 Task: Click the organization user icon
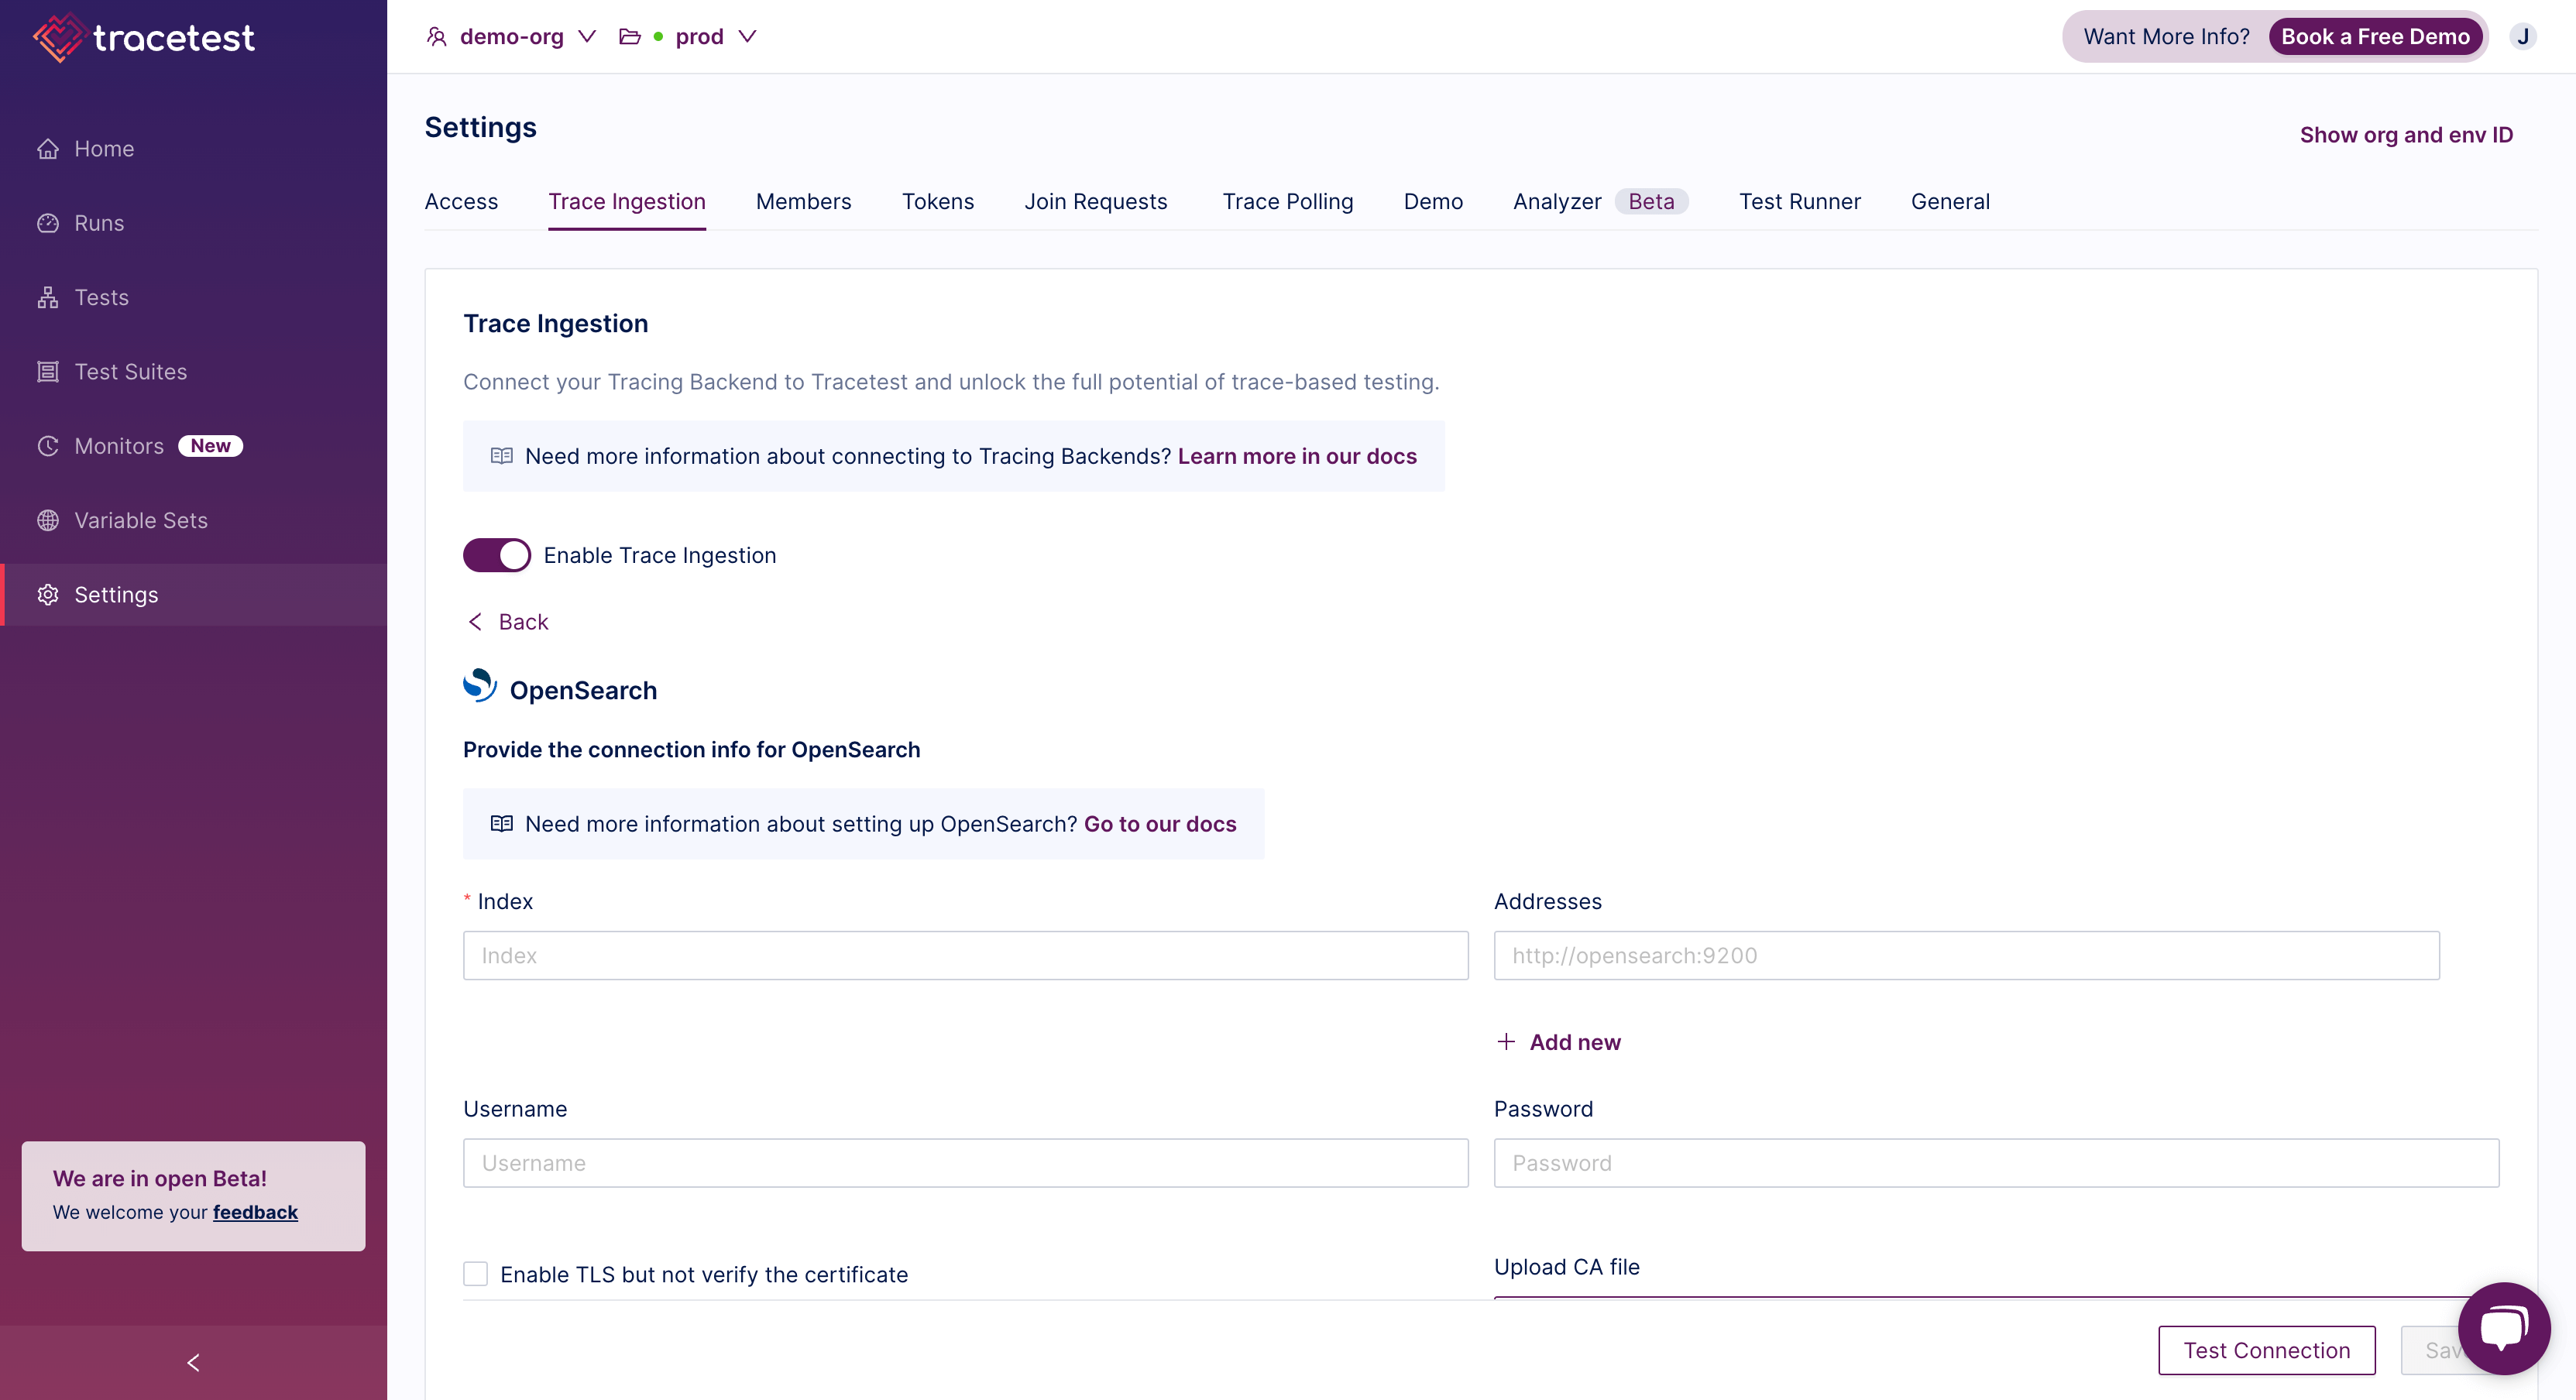tap(436, 37)
